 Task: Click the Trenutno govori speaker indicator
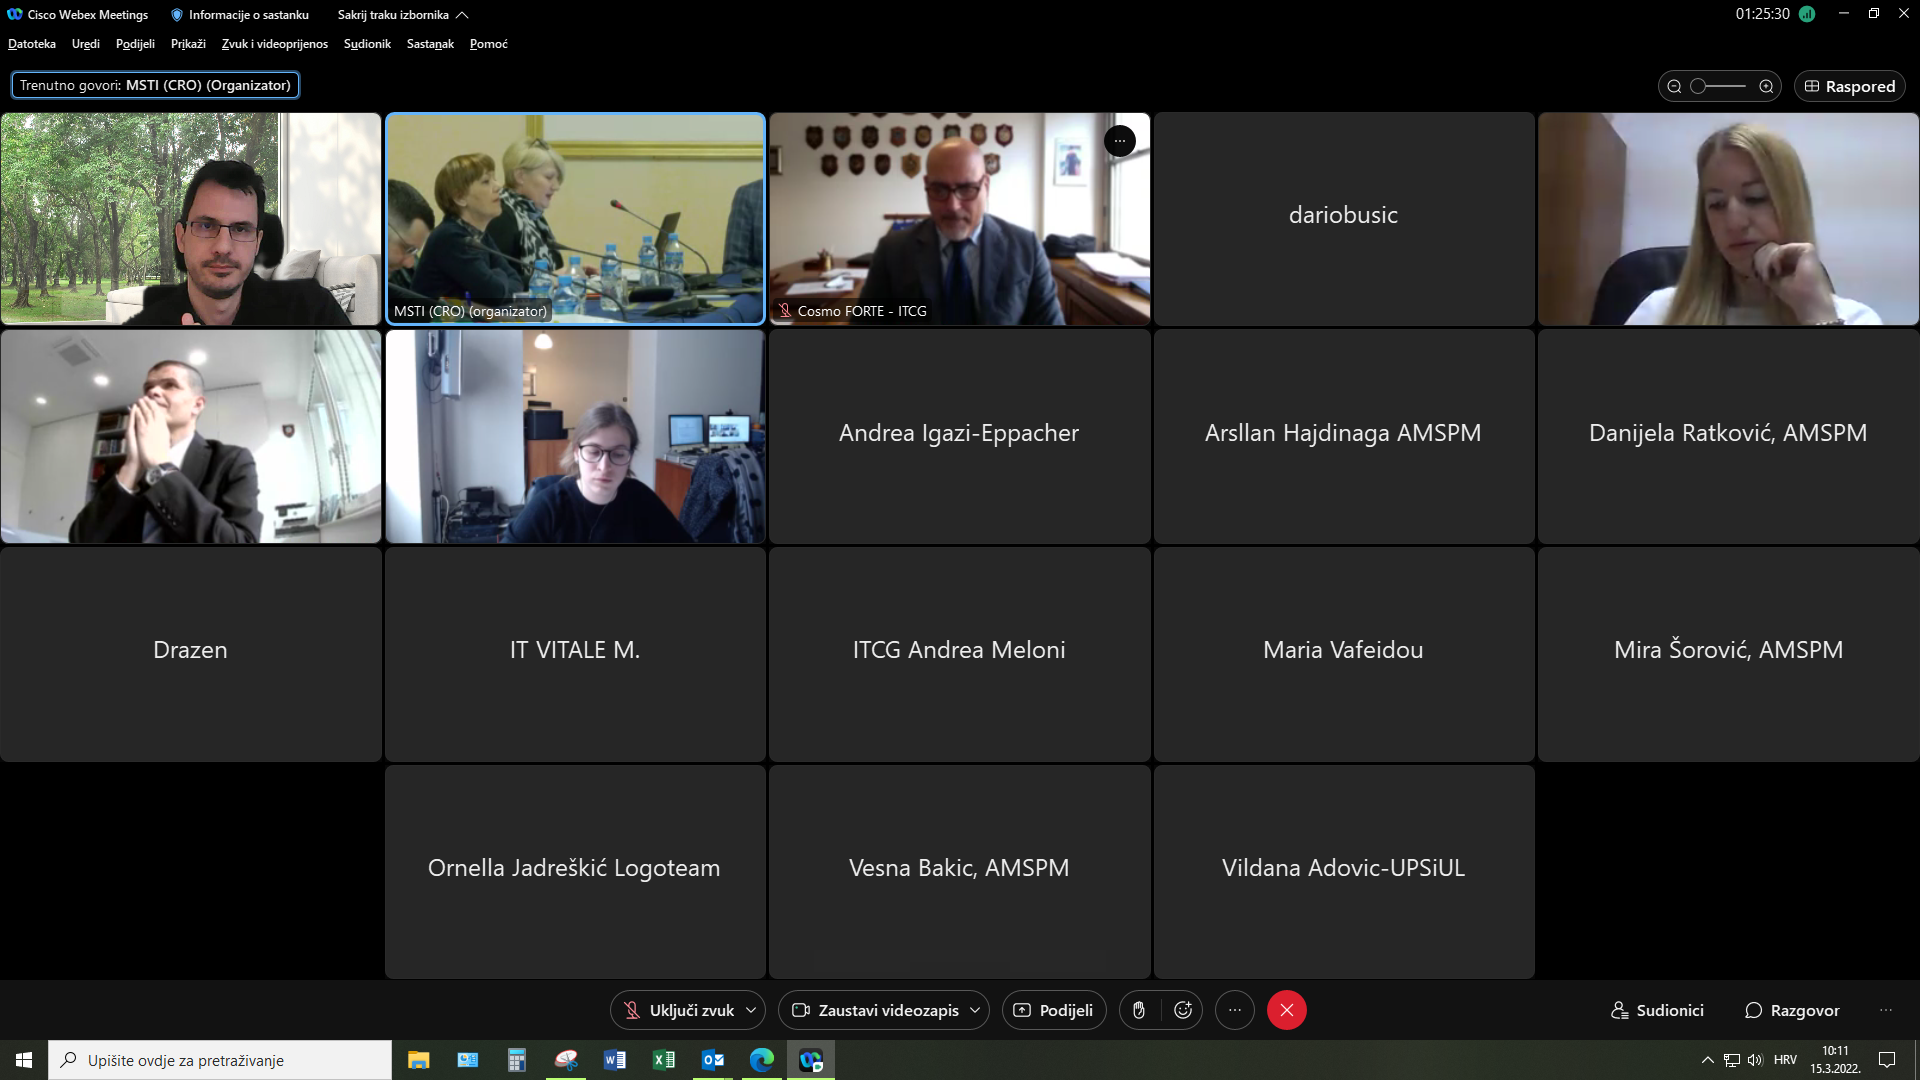pos(155,85)
